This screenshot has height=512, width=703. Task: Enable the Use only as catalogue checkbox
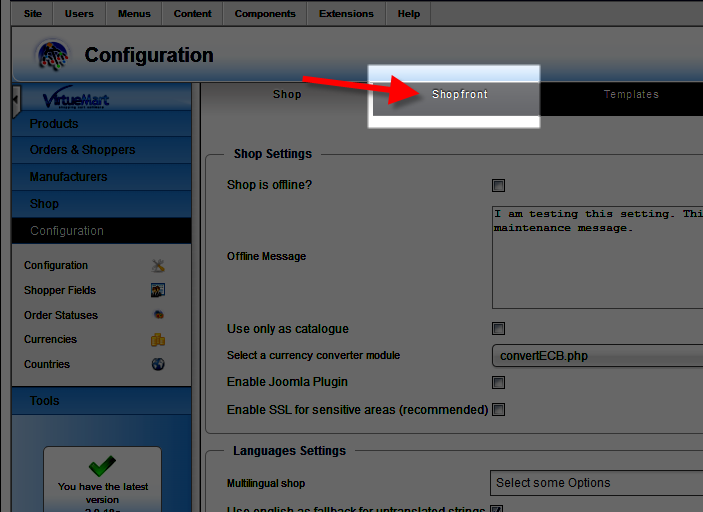[x=498, y=329]
